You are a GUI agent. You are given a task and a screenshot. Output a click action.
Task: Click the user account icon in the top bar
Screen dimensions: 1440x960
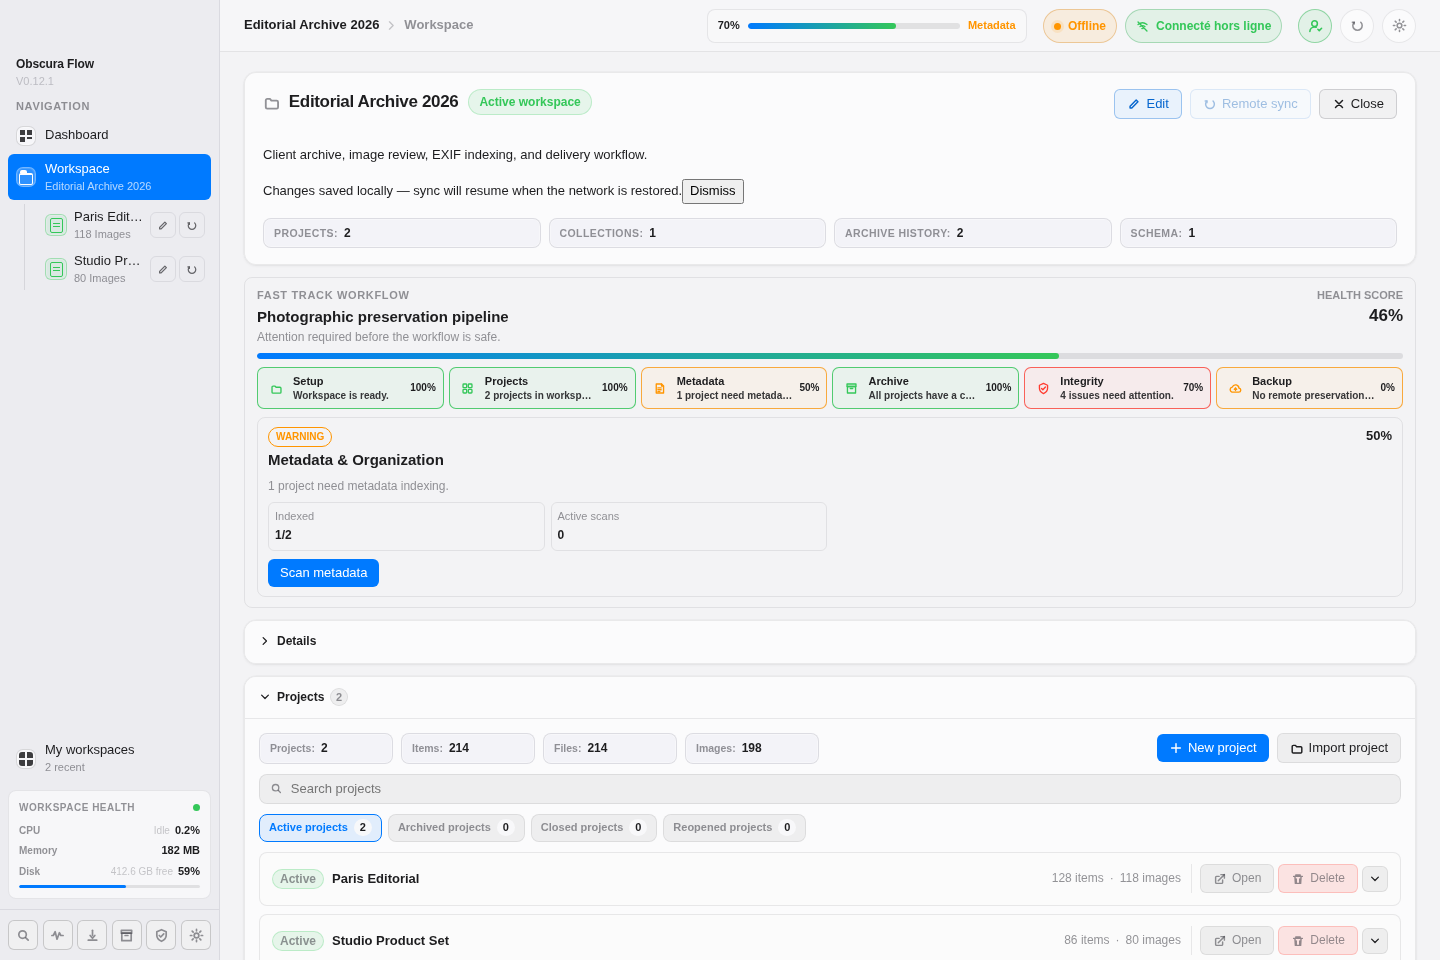tap(1315, 26)
